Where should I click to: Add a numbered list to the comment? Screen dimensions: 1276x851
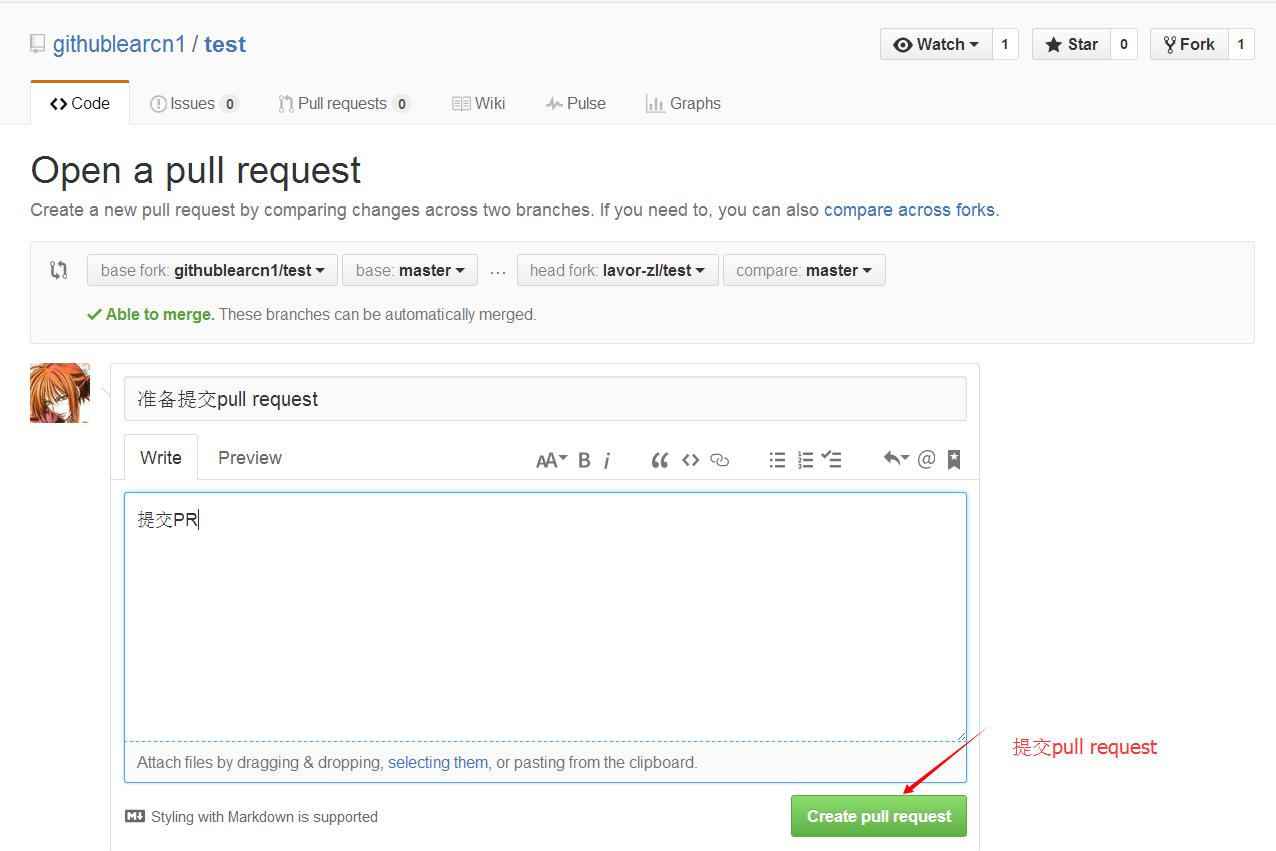click(x=805, y=459)
